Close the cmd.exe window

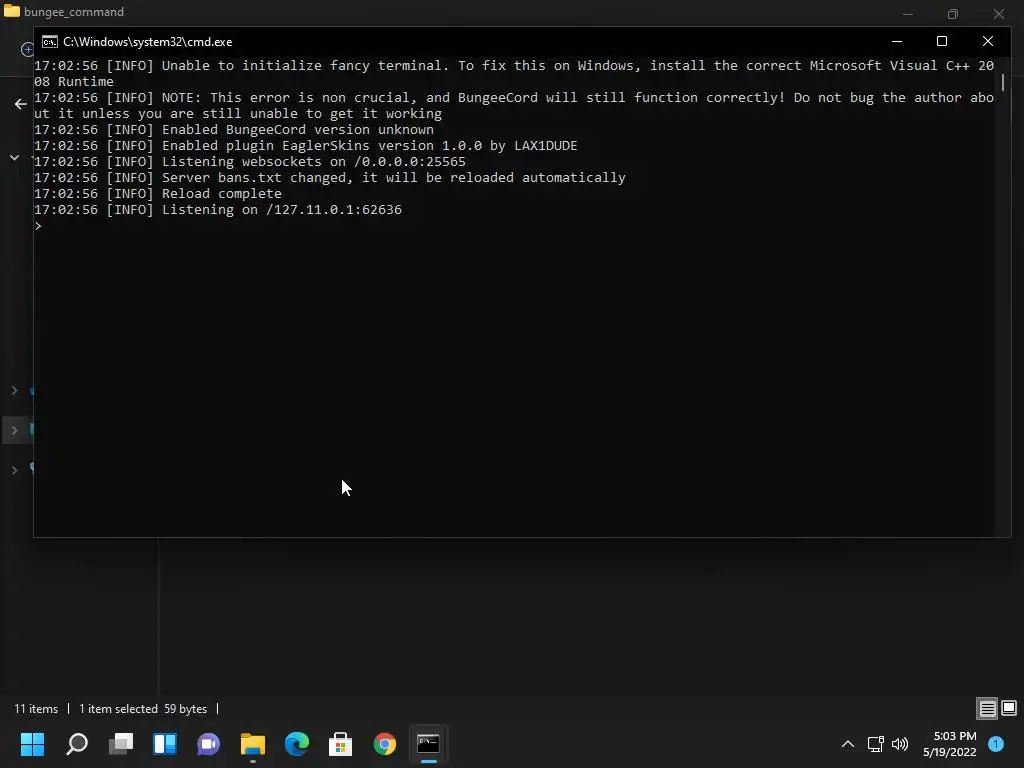(x=987, y=41)
